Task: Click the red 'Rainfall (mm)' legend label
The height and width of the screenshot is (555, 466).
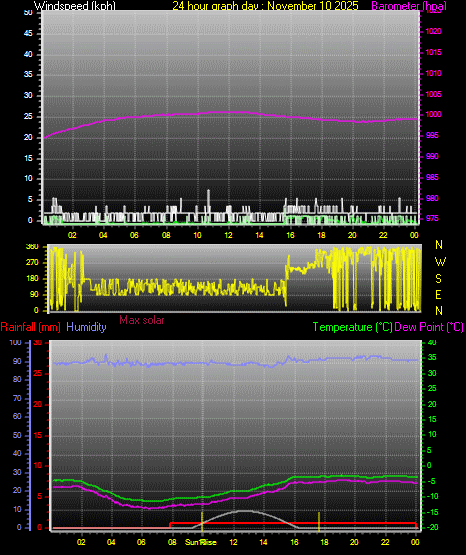Action: 30,327
